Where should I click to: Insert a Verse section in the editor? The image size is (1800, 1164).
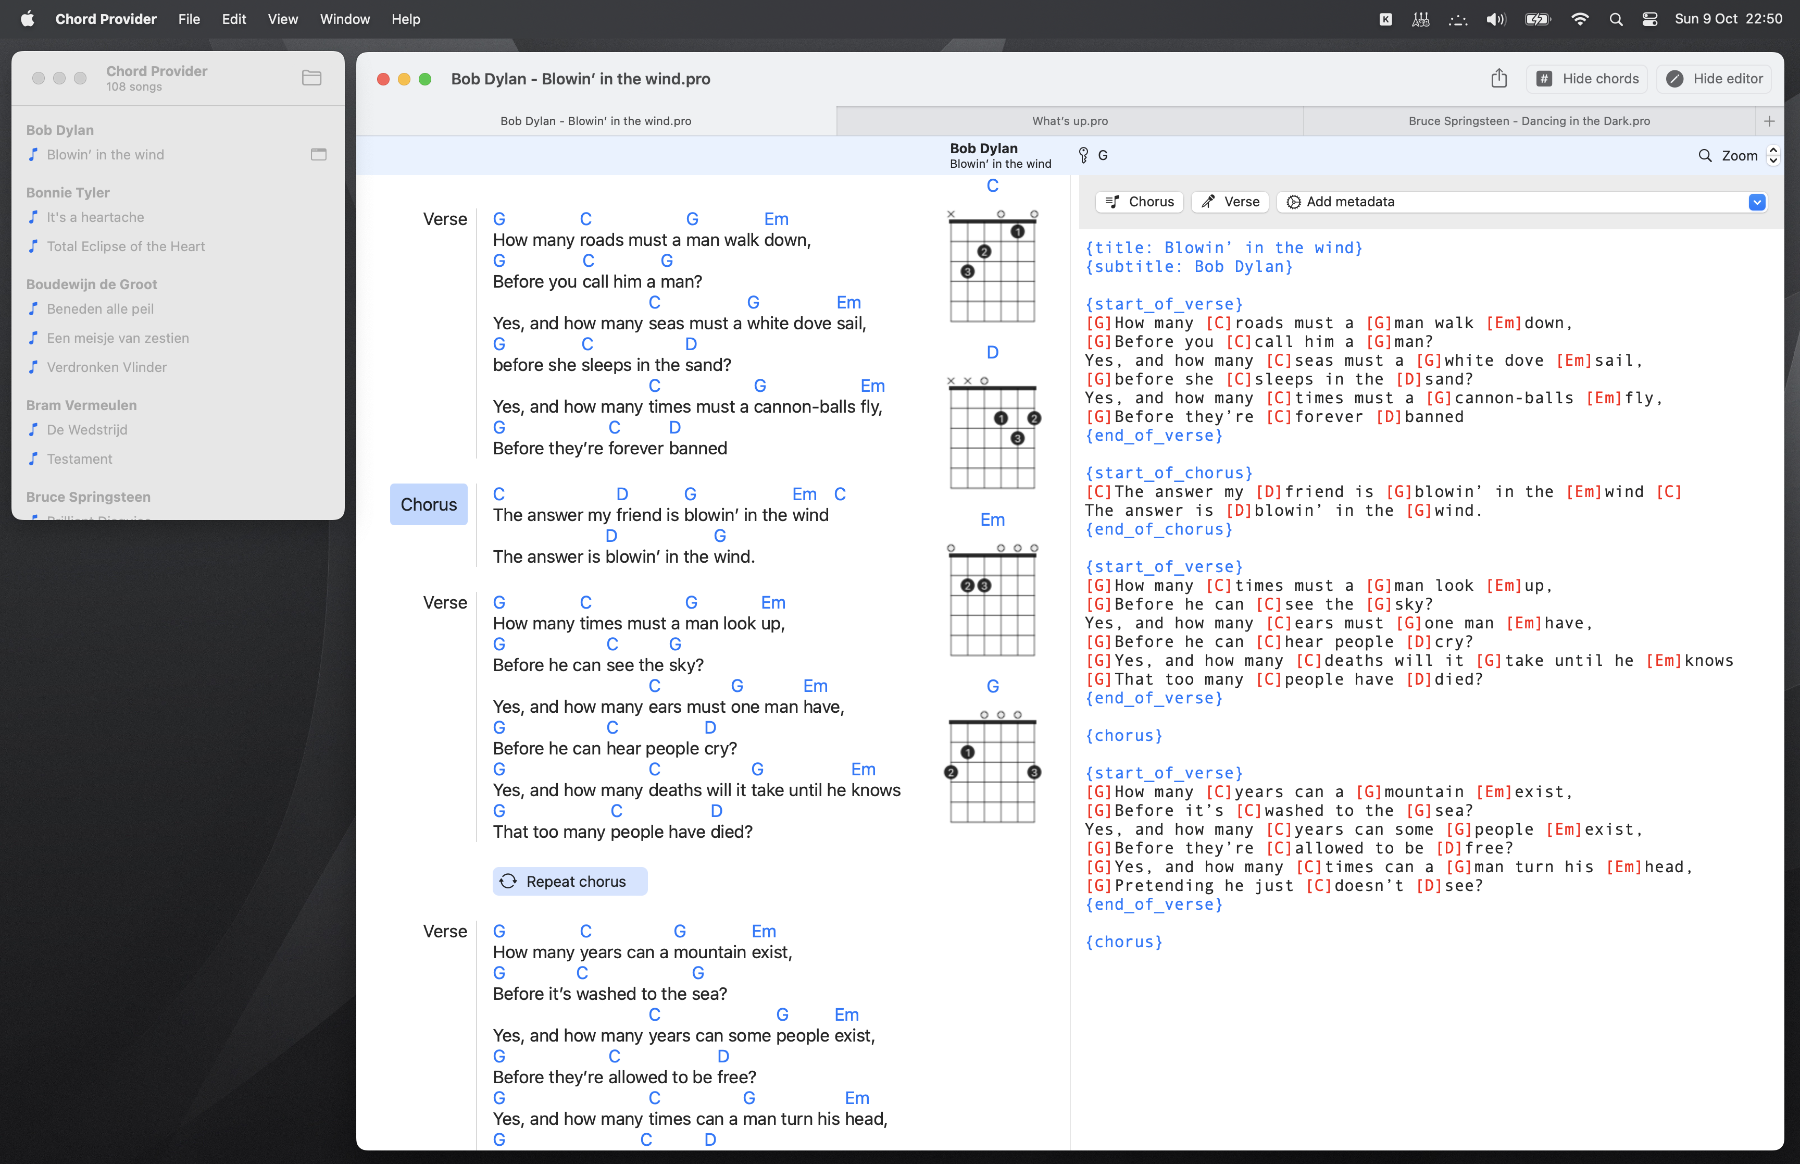[1230, 202]
